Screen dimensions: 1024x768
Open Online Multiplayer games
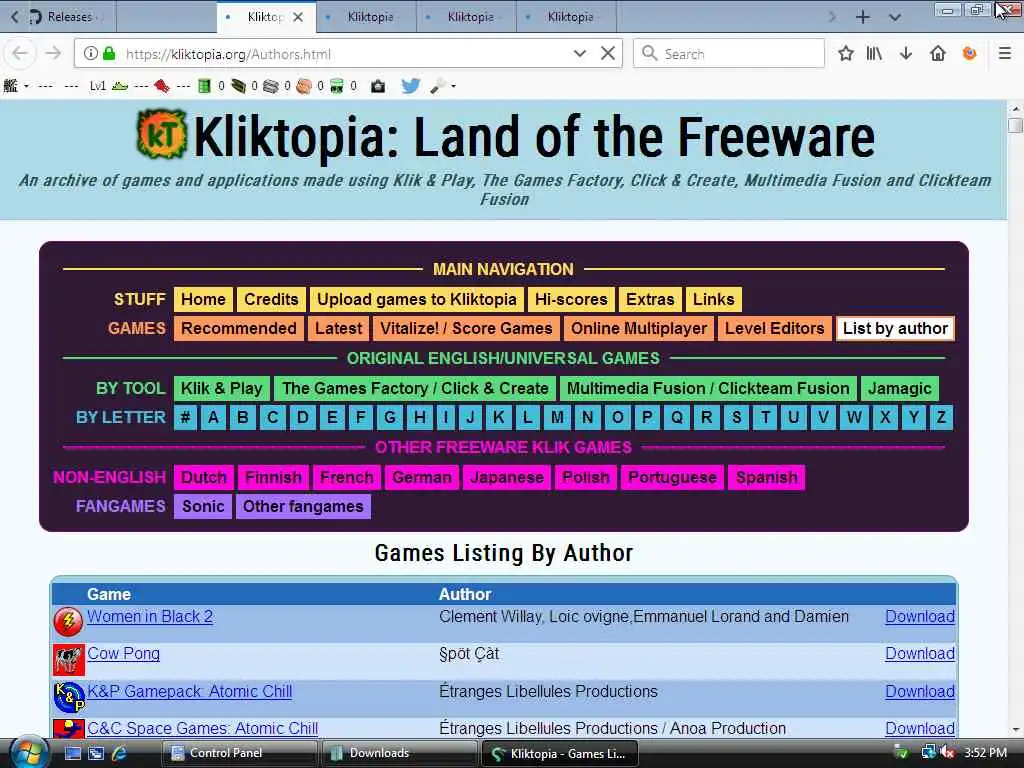(x=639, y=328)
